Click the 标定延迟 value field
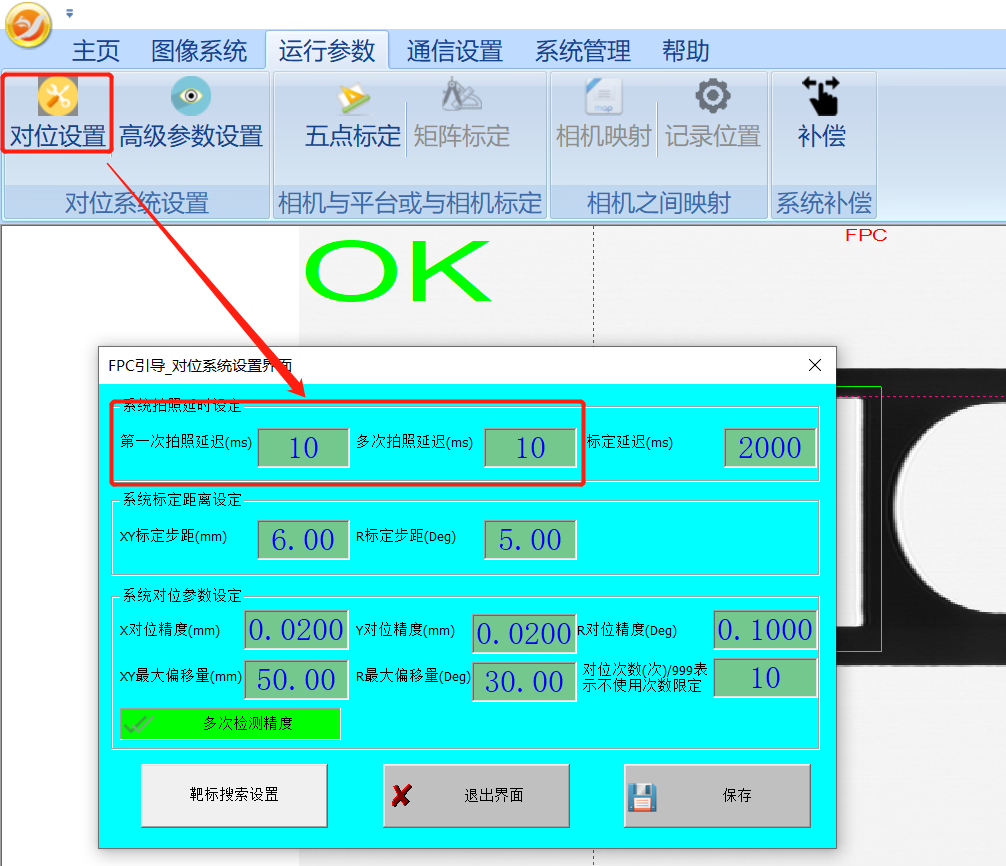The height and width of the screenshot is (866, 1006). tap(770, 447)
